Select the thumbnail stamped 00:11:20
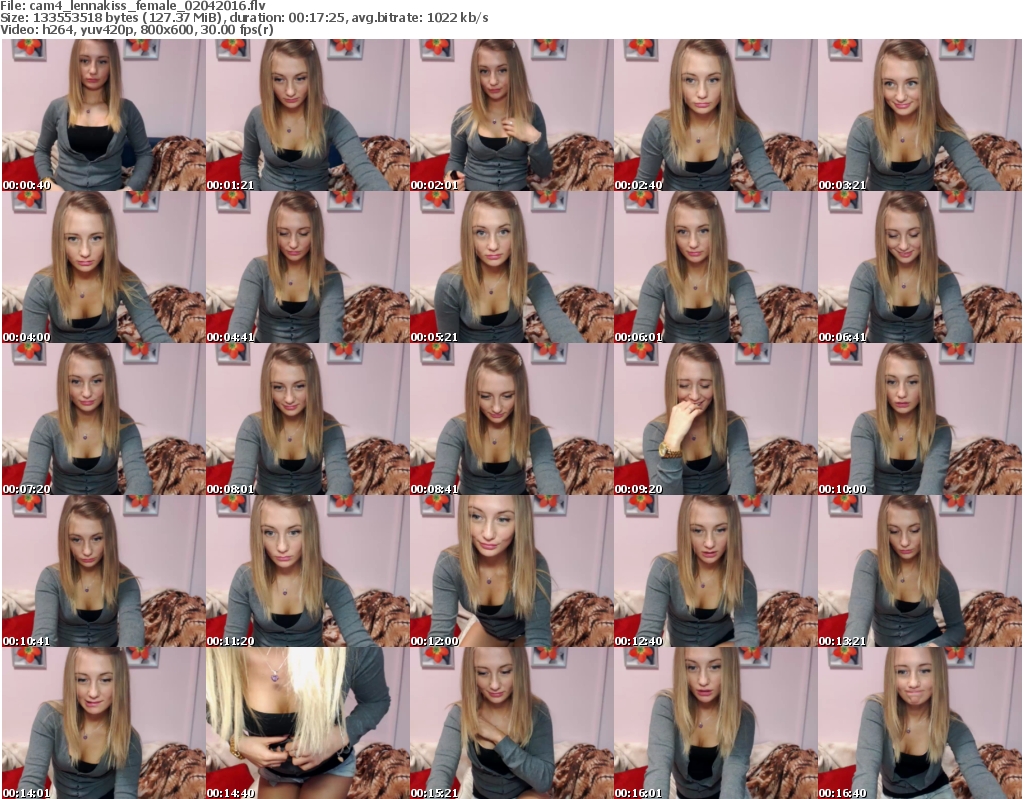This screenshot has width=1024, height=799. pos(308,571)
